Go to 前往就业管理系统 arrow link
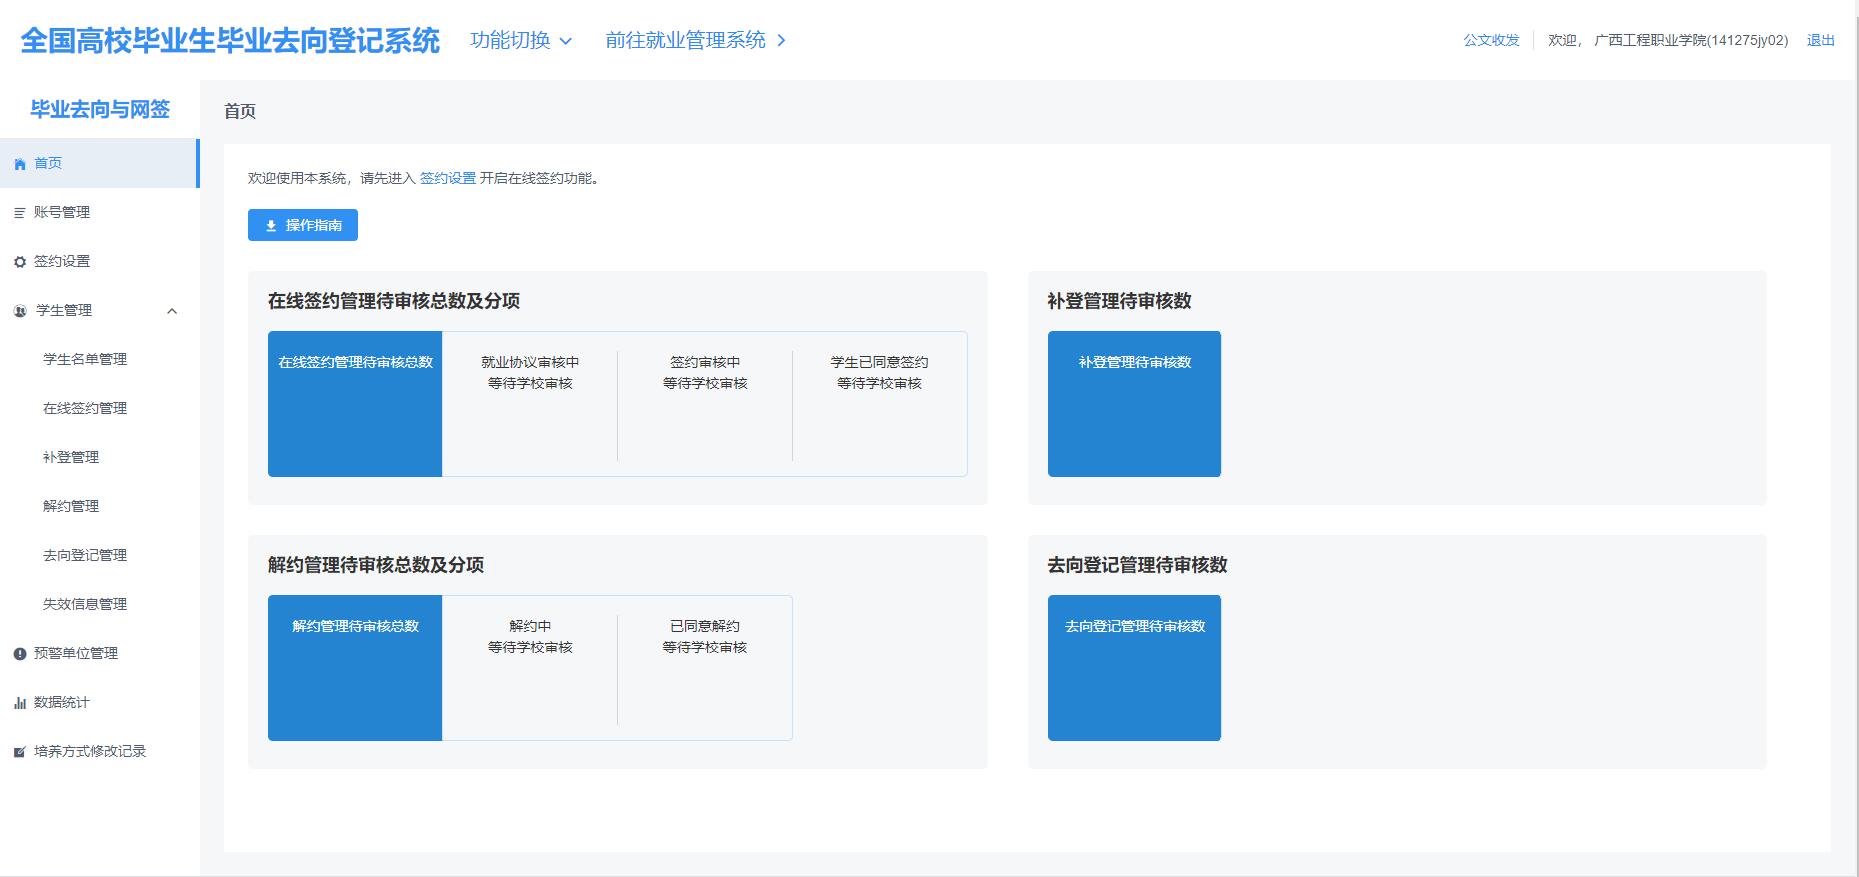Image resolution: width=1859 pixels, height=877 pixels. [x=696, y=40]
